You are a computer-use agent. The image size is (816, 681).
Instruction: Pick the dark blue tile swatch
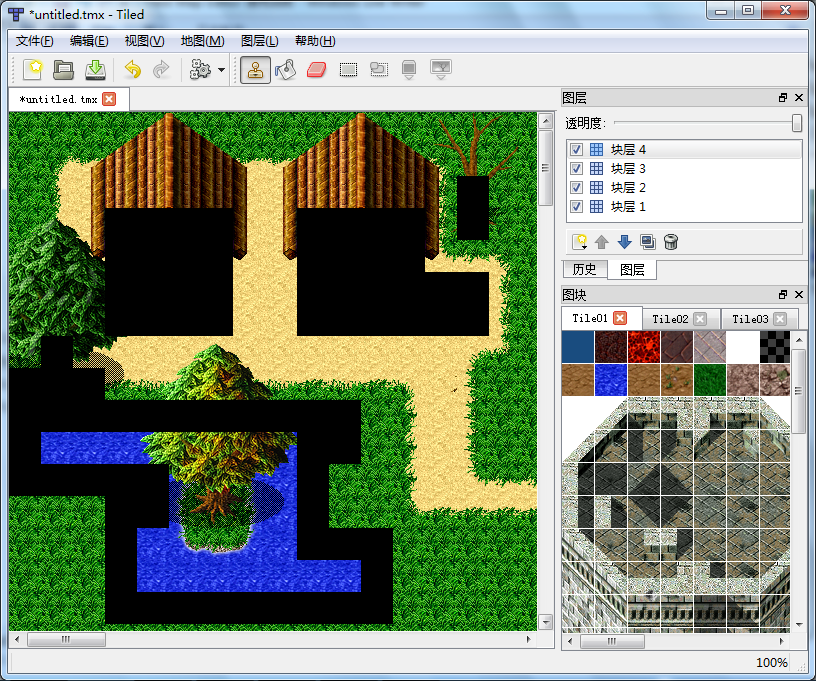tap(578, 346)
